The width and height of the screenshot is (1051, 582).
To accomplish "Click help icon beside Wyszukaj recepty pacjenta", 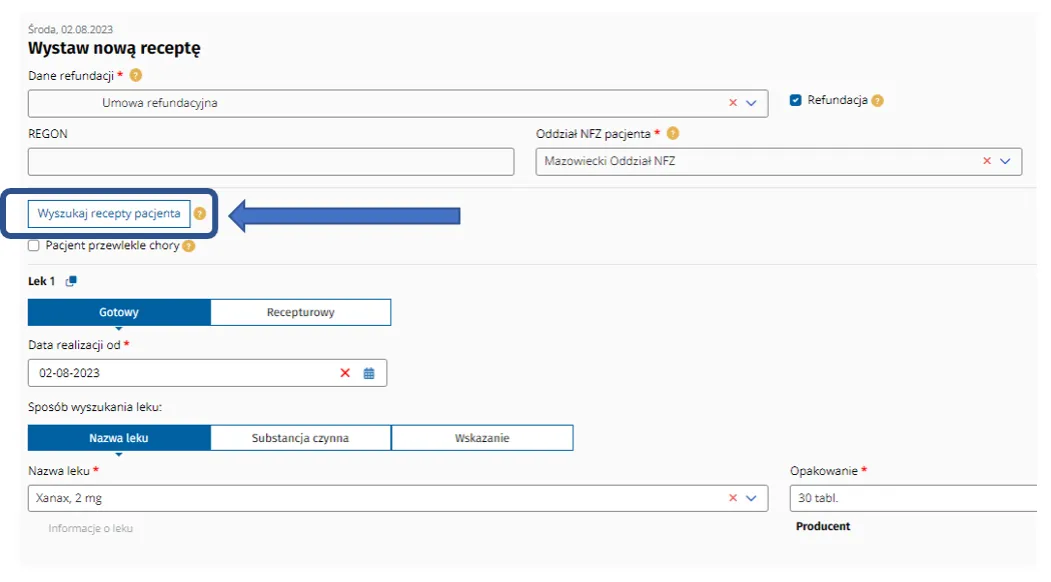I will [200, 214].
